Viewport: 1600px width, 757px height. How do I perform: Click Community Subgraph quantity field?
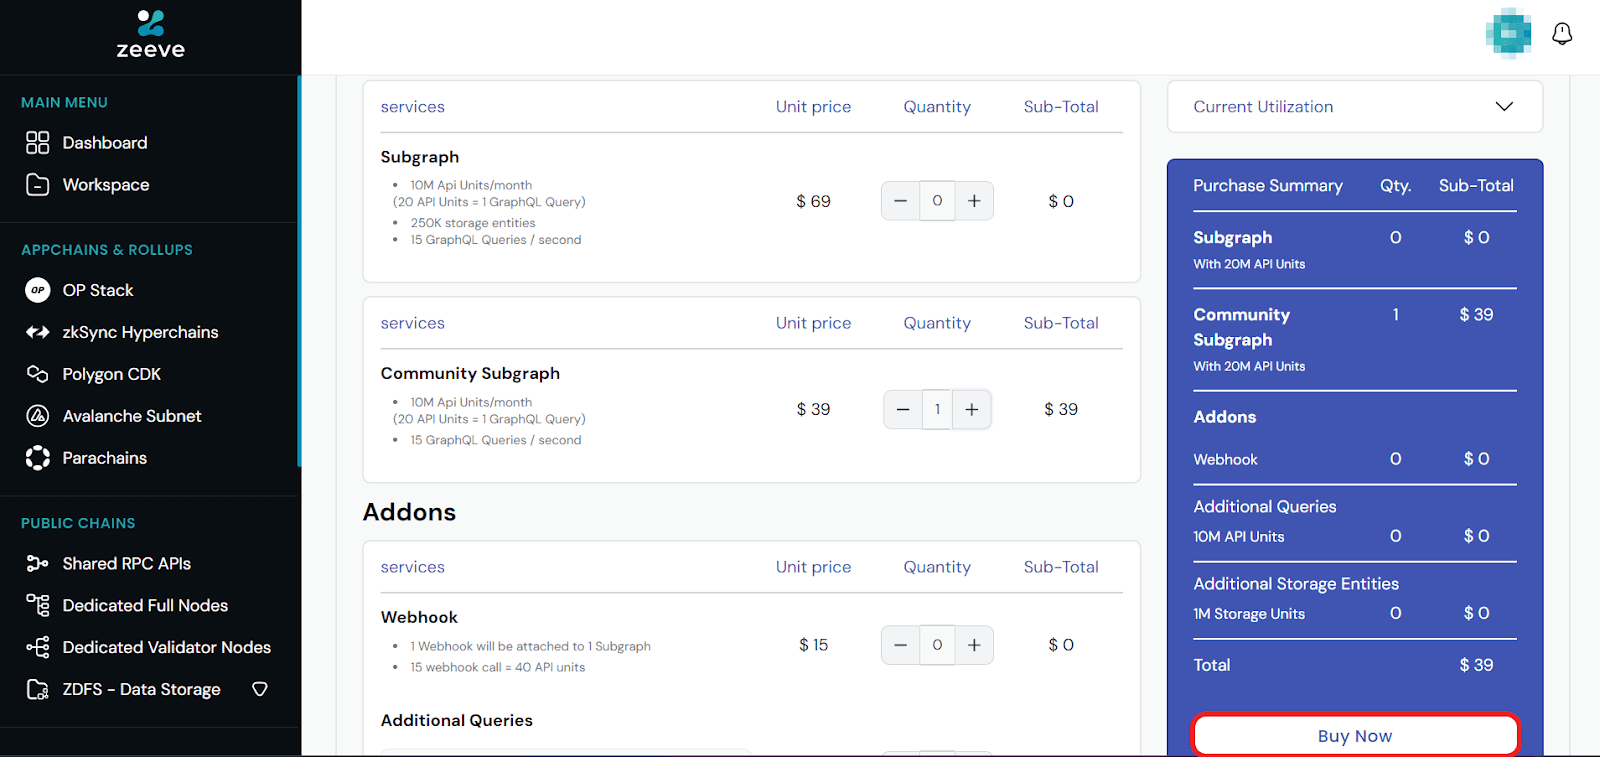coord(937,409)
